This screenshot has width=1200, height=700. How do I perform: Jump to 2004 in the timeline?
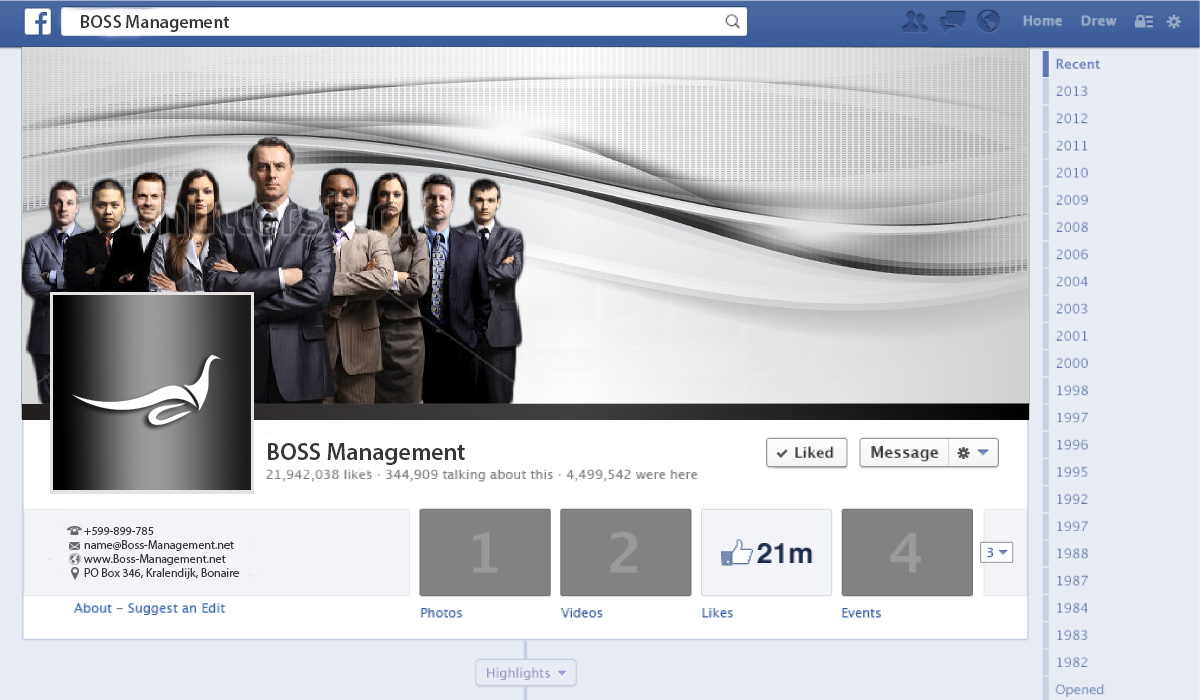(1071, 282)
